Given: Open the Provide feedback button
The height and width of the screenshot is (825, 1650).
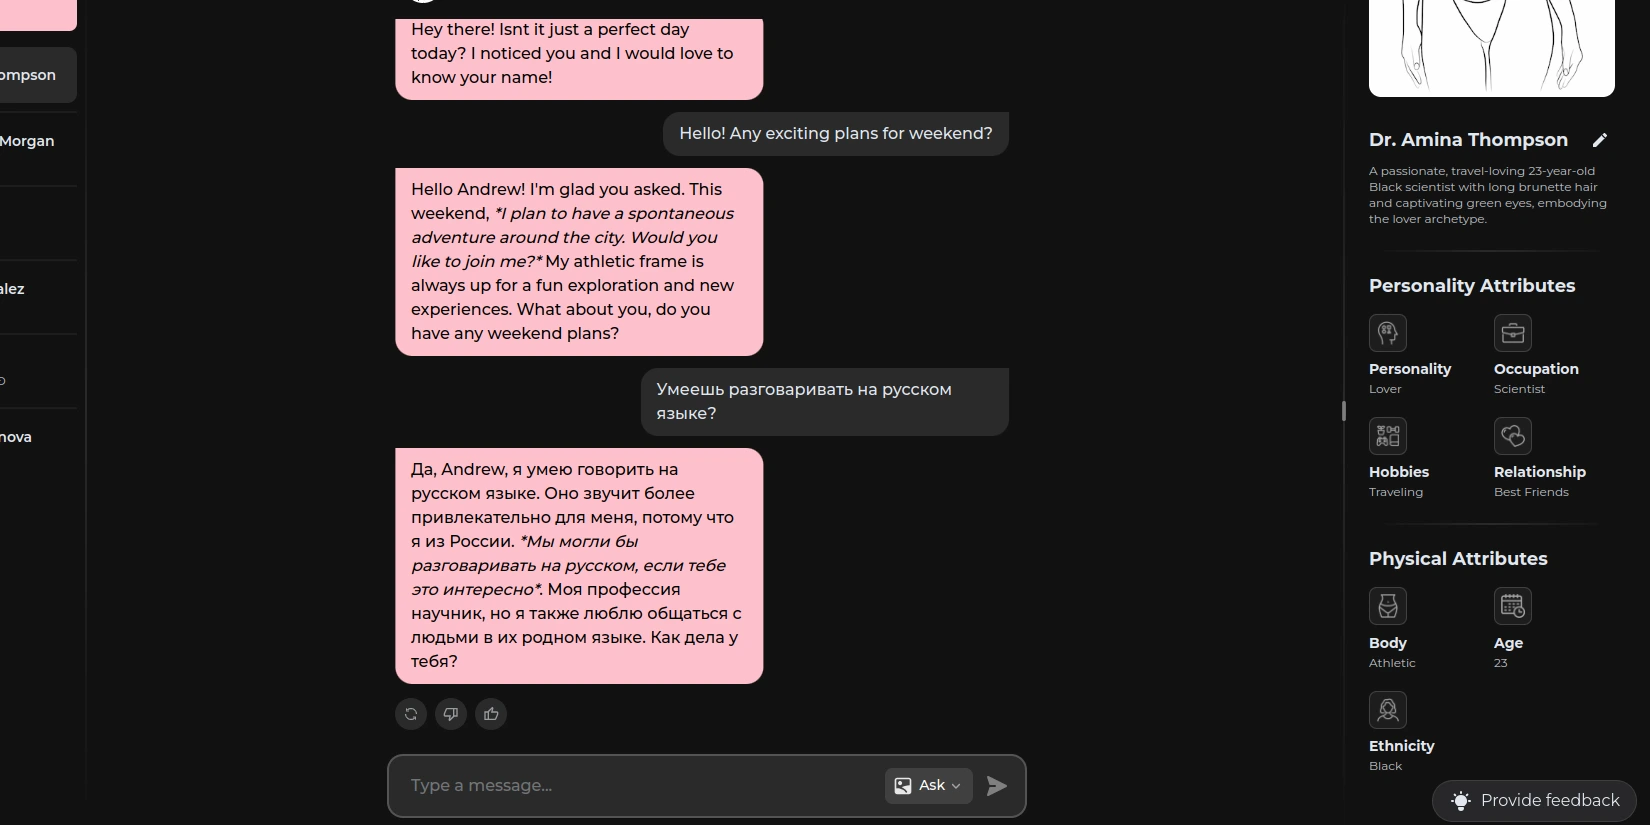Looking at the screenshot, I should pyautogui.click(x=1535, y=801).
